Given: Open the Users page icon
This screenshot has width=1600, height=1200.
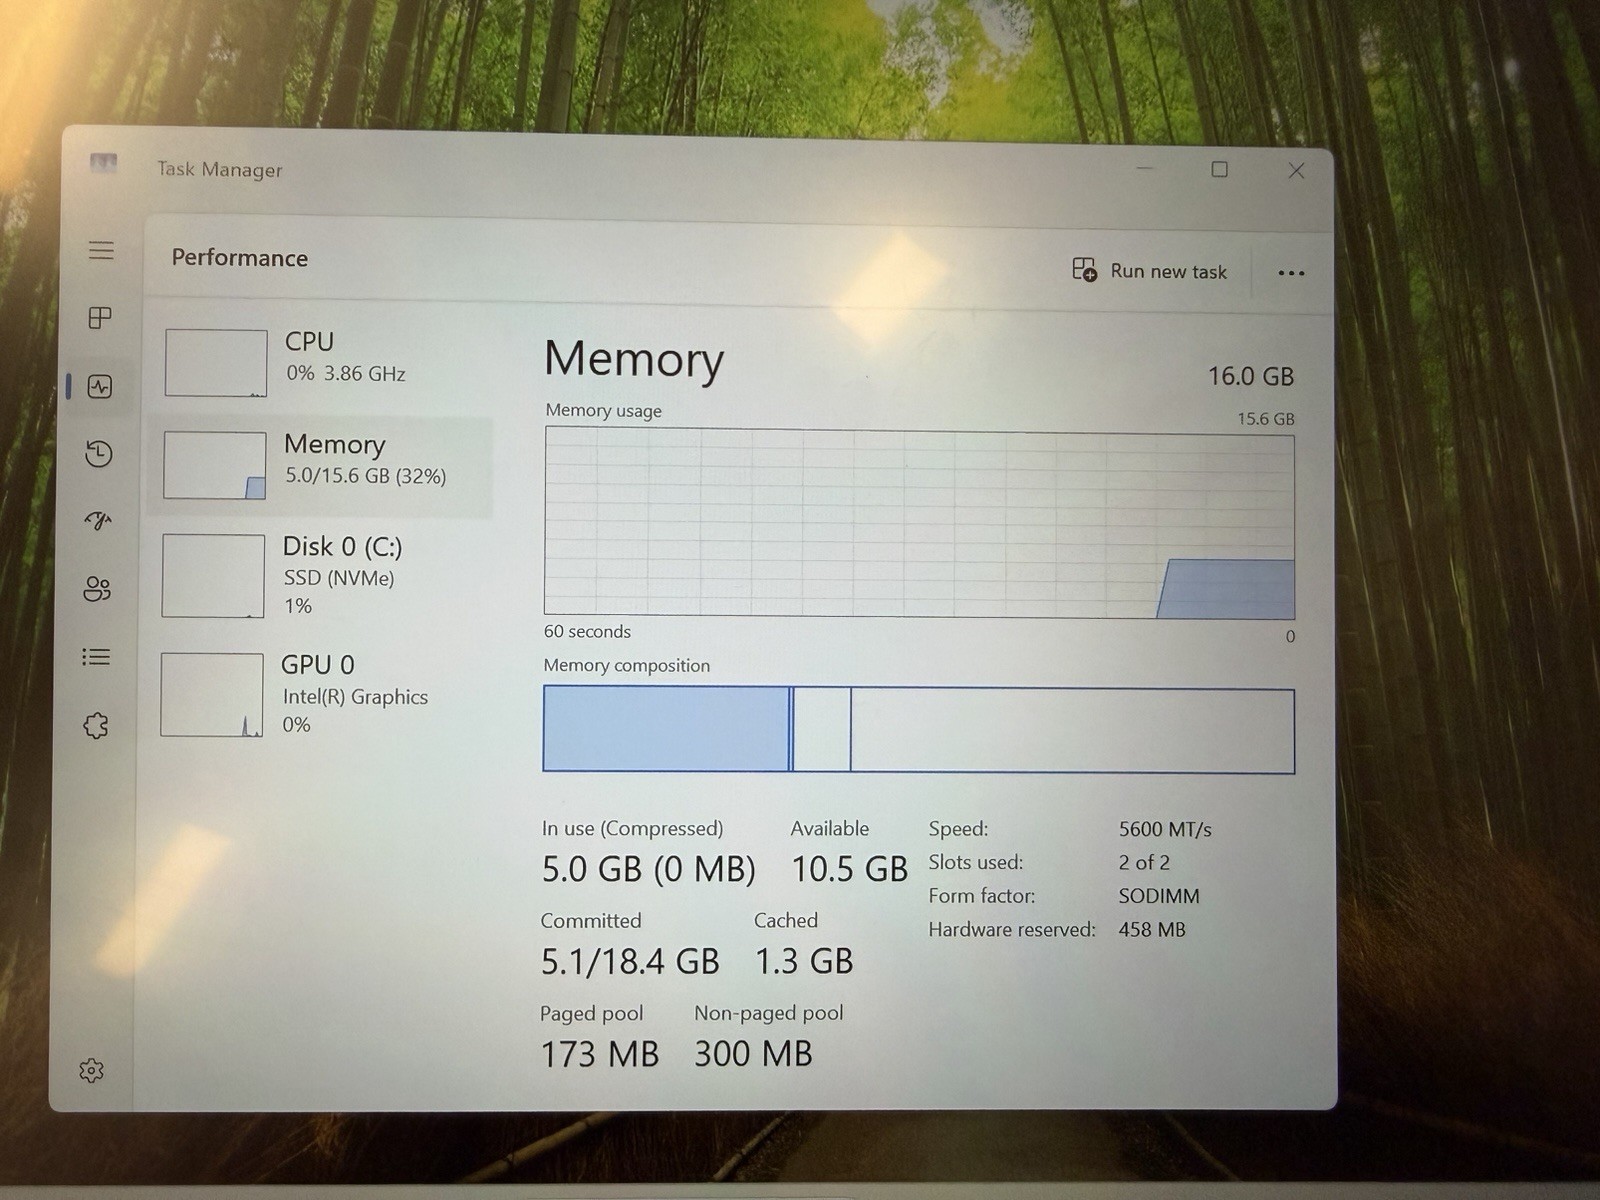Looking at the screenshot, I should click(x=97, y=589).
